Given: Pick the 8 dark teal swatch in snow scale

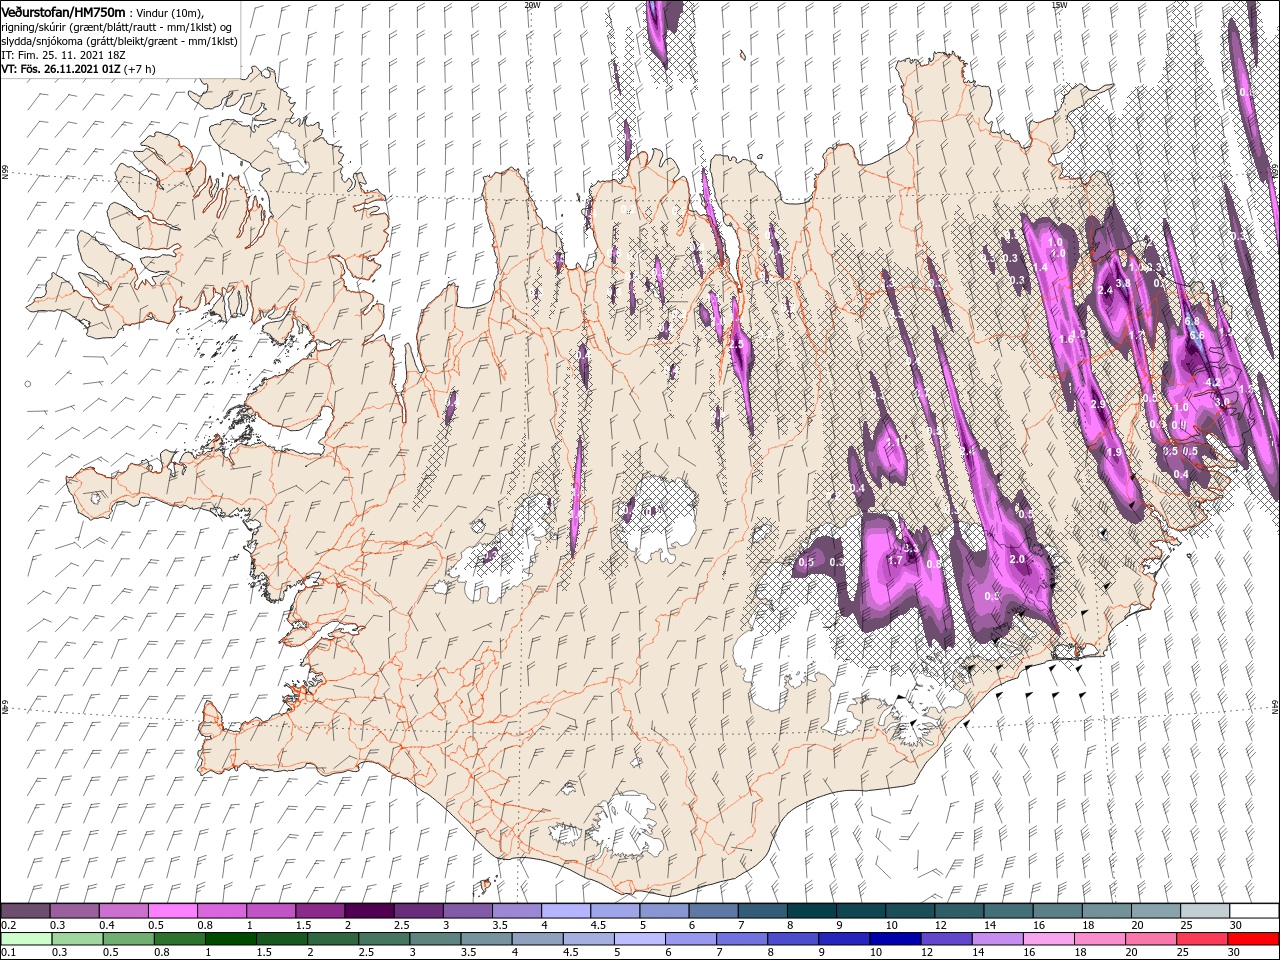Looking at the screenshot, I should [811, 911].
